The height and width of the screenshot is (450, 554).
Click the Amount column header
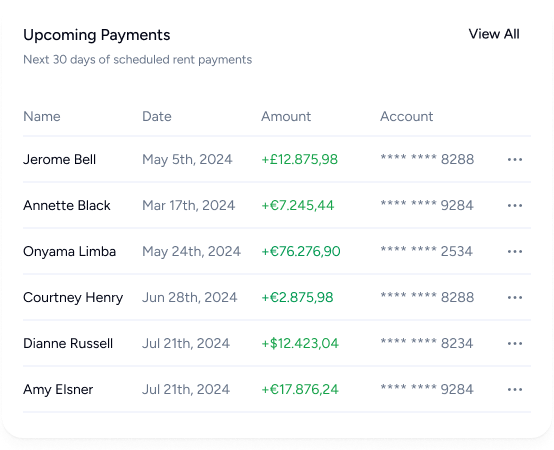coord(286,117)
